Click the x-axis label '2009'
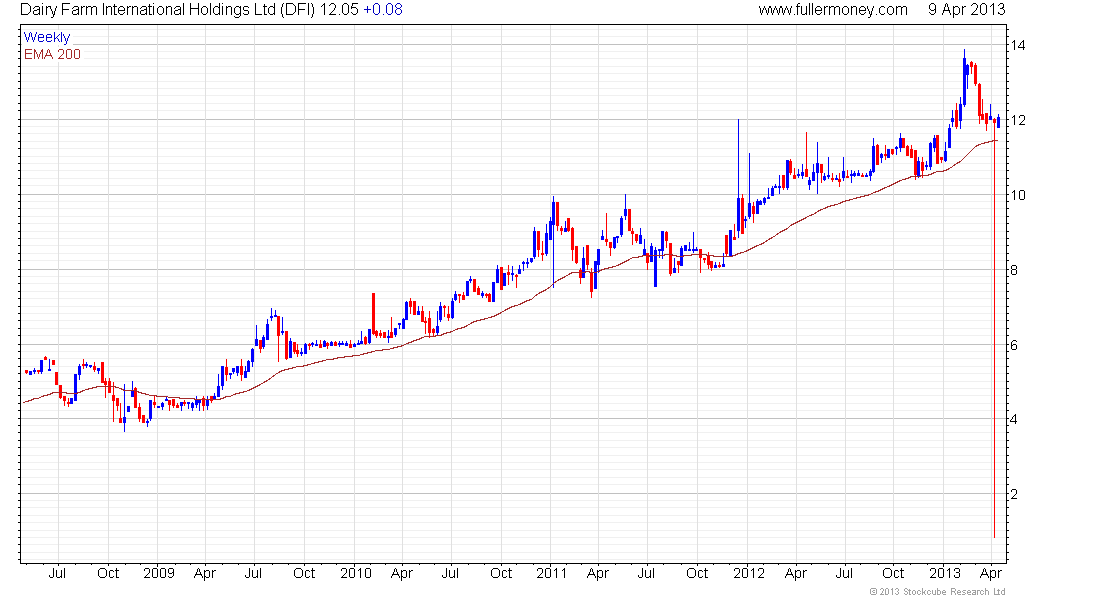Screen dimensions: 1100x600 point(159,573)
